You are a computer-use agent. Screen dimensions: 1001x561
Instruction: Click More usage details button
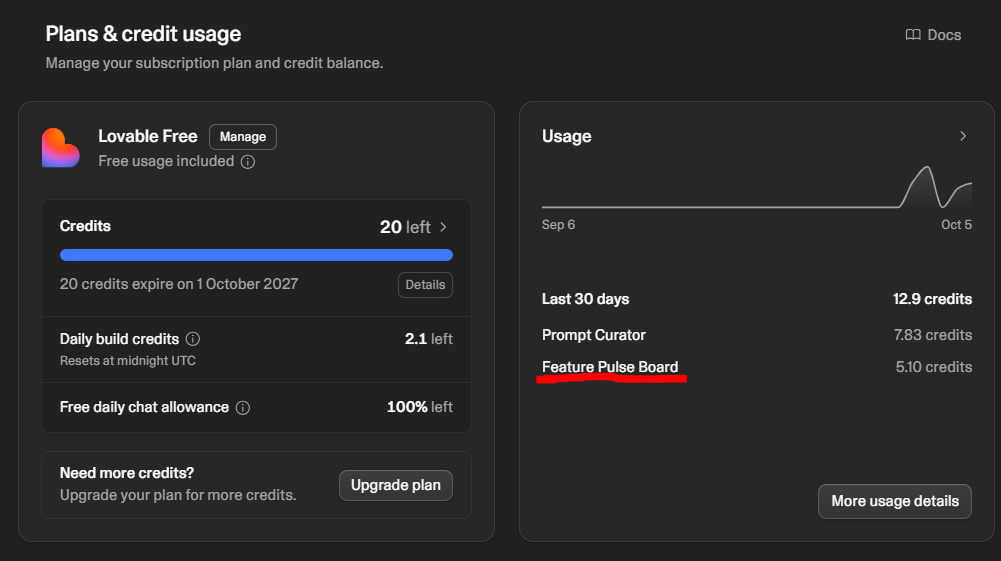click(894, 501)
